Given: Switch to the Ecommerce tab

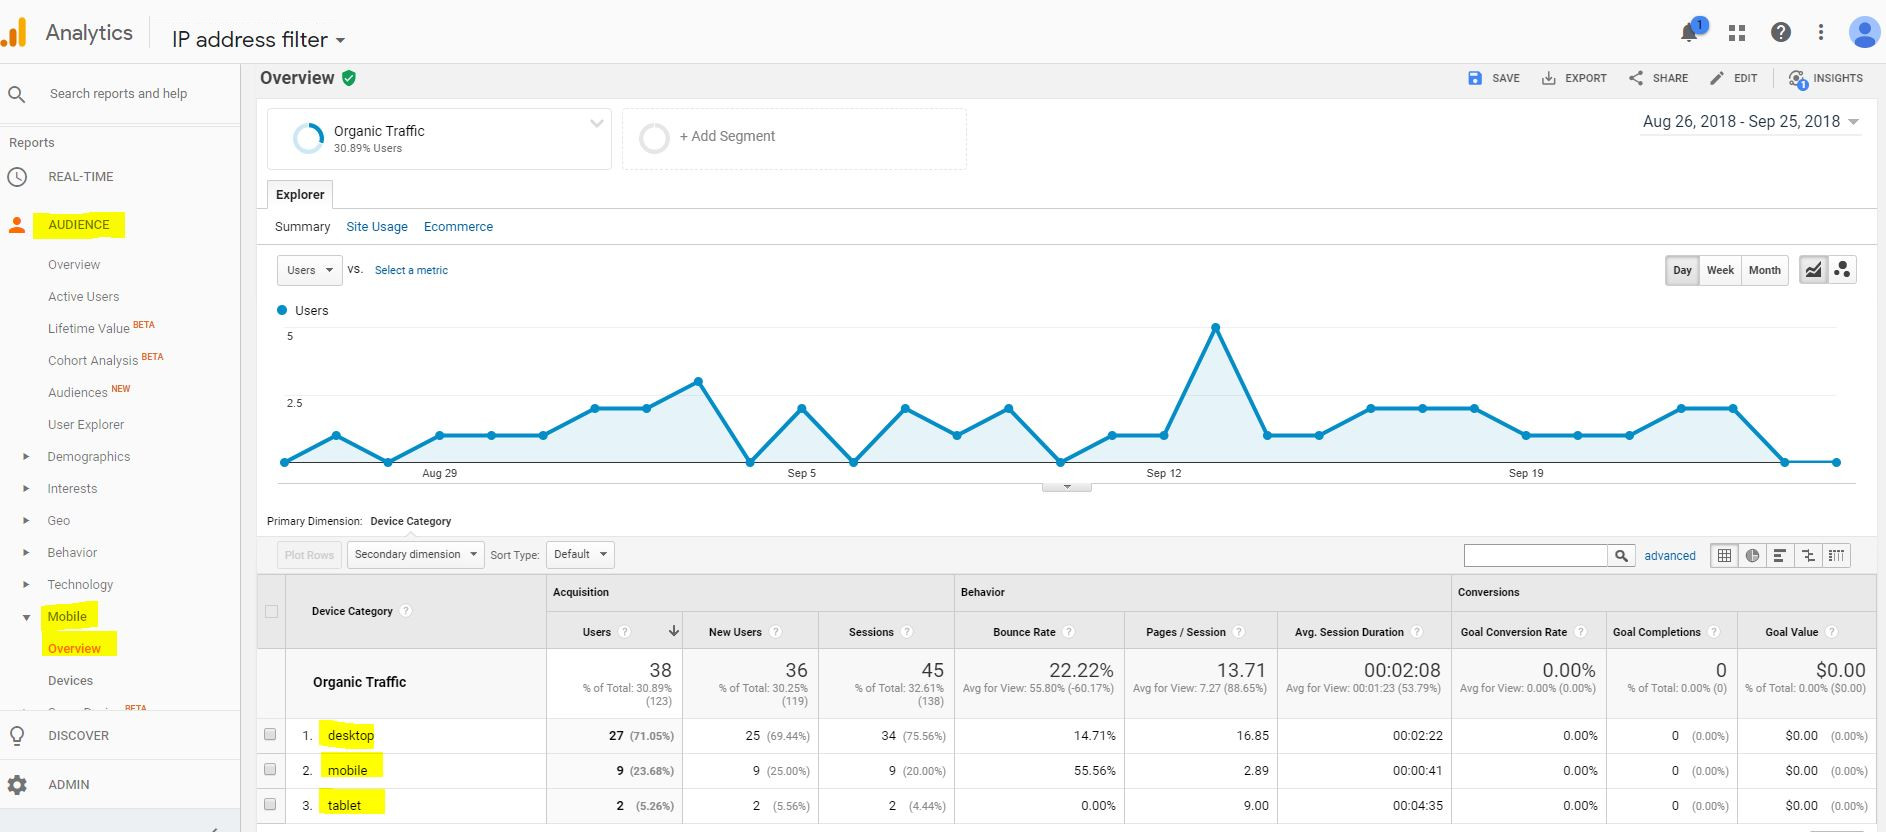Looking at the screenshot, I should tap(458, 227).
